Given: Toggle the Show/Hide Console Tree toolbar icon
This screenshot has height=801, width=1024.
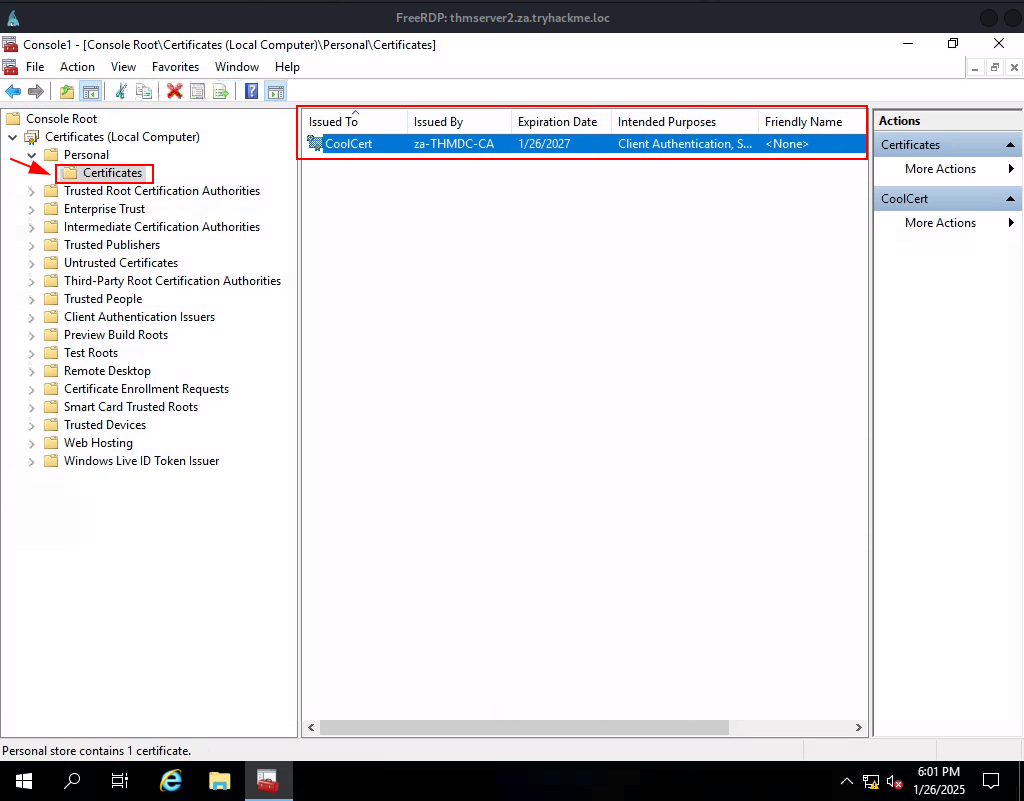Looking at the screenshot, I should click(91, 91).
